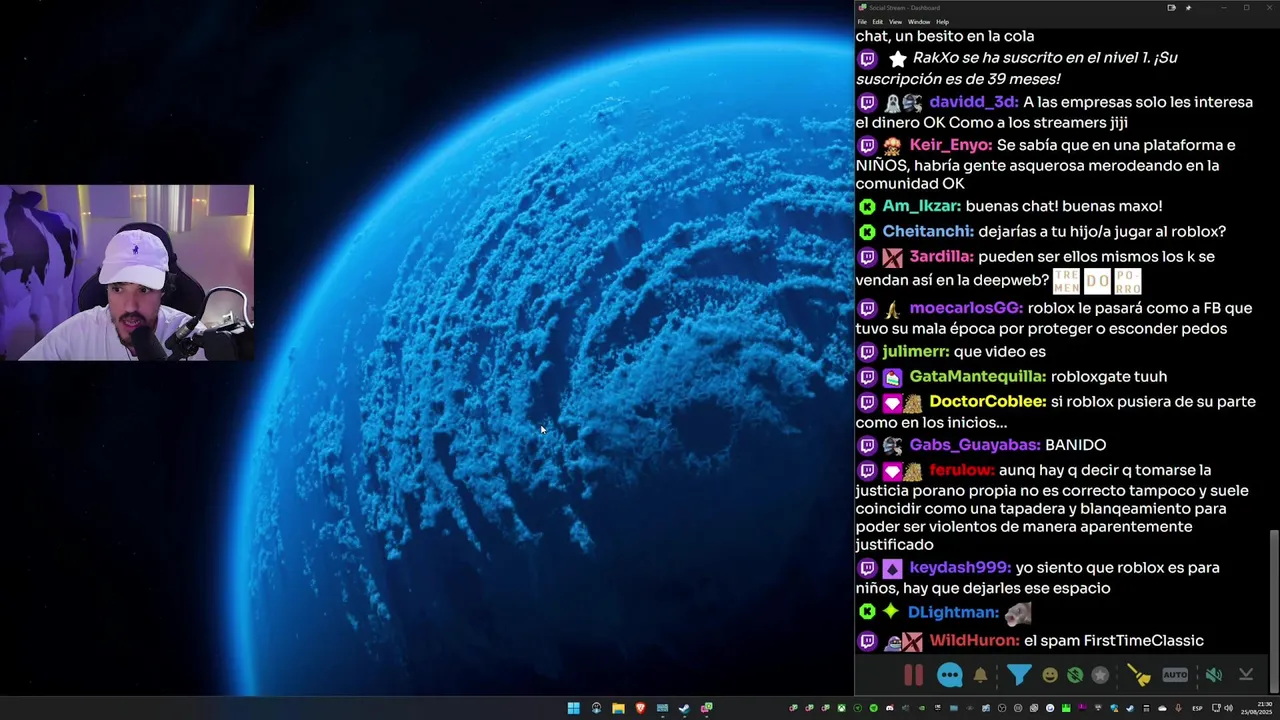The width and height of the screenshot is (1280, 720).
Task: Open File Explorer from the taskbar
Action: tap(618, 708)
